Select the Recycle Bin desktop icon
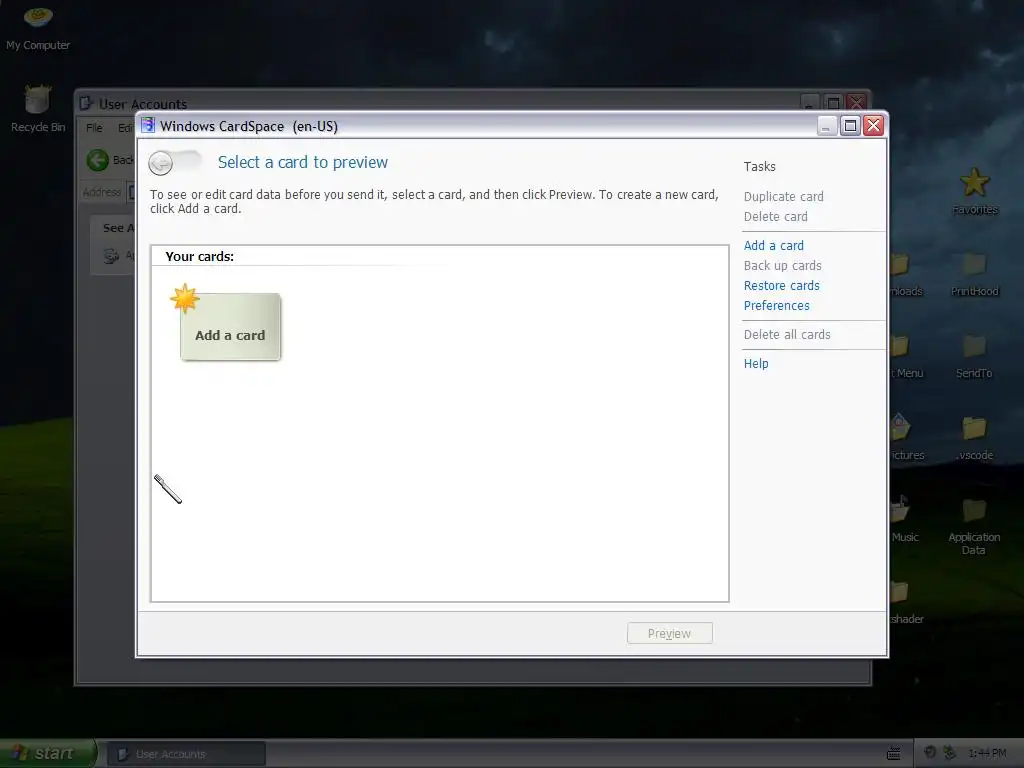Screen dimensions: 1024x768 click(38, 109)
